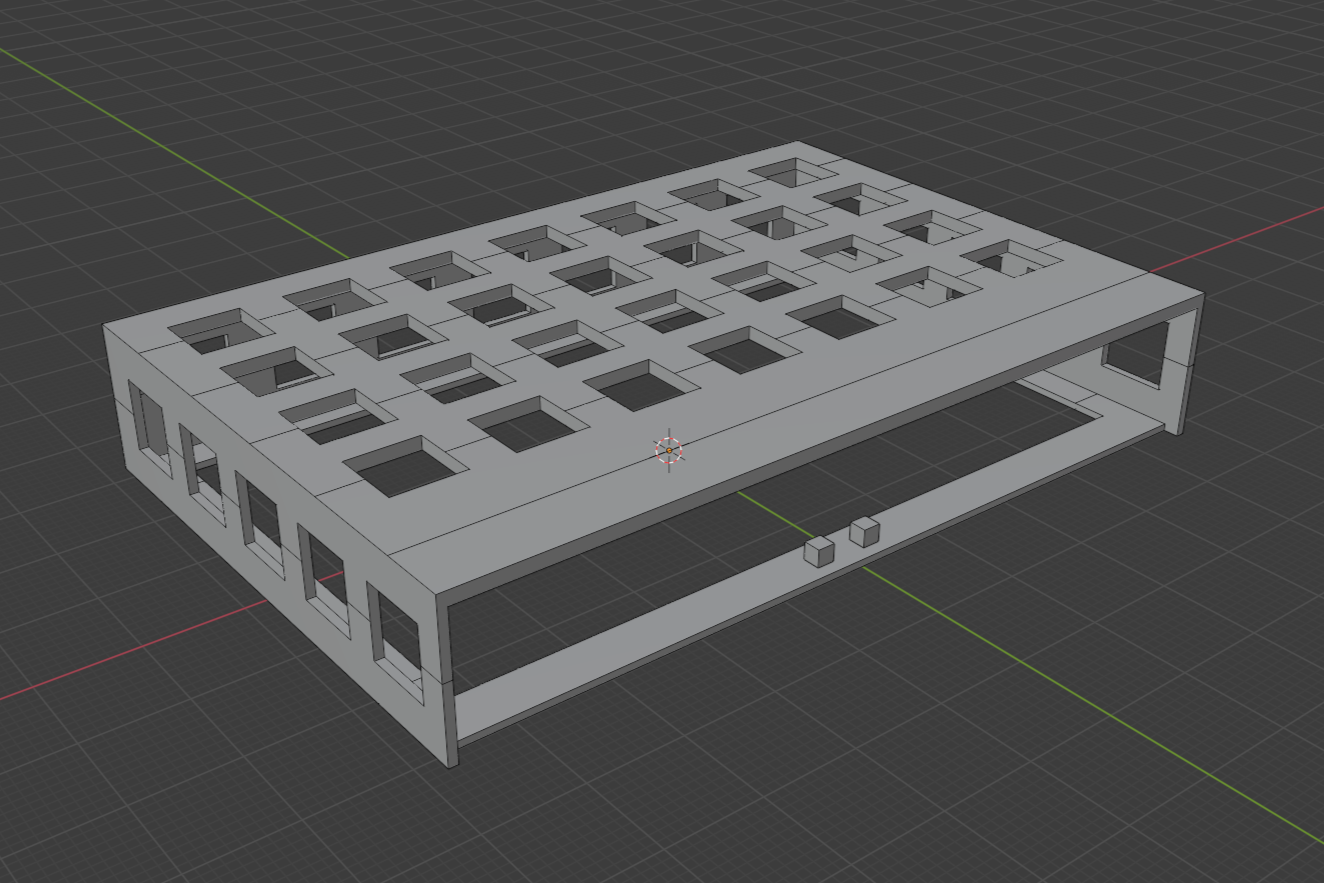Select the right small cube on lower bar
This screenshot has height=883, width=1324.
point(864,532)
